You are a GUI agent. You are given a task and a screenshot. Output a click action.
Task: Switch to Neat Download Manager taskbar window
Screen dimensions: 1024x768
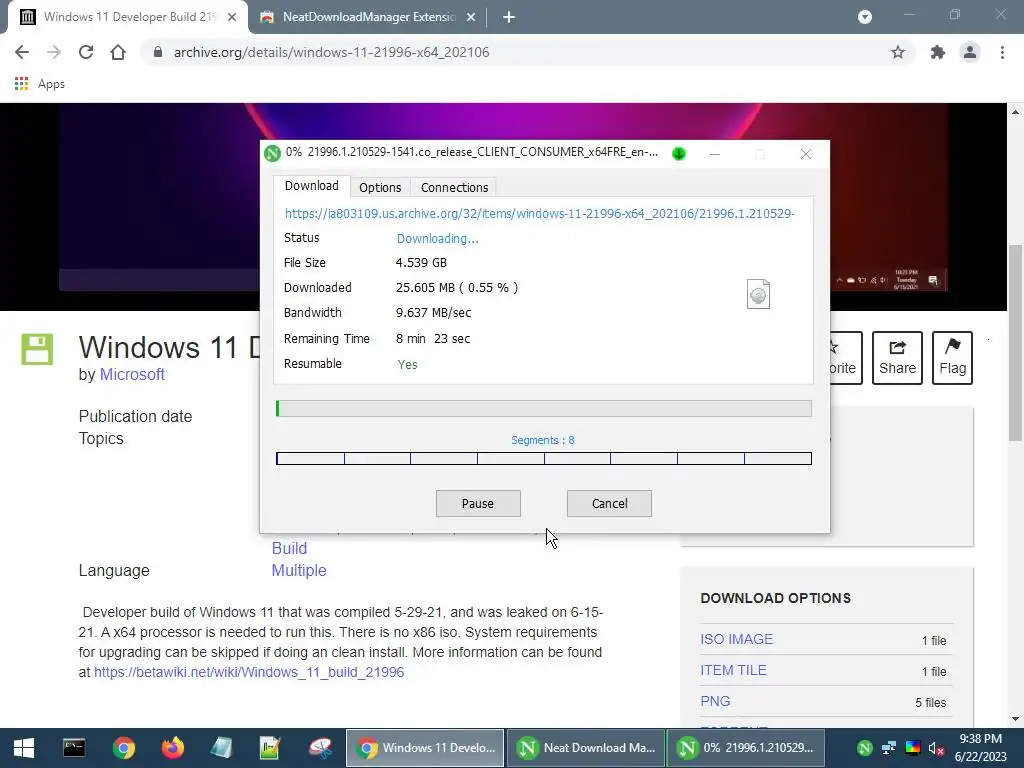point(586,748)
